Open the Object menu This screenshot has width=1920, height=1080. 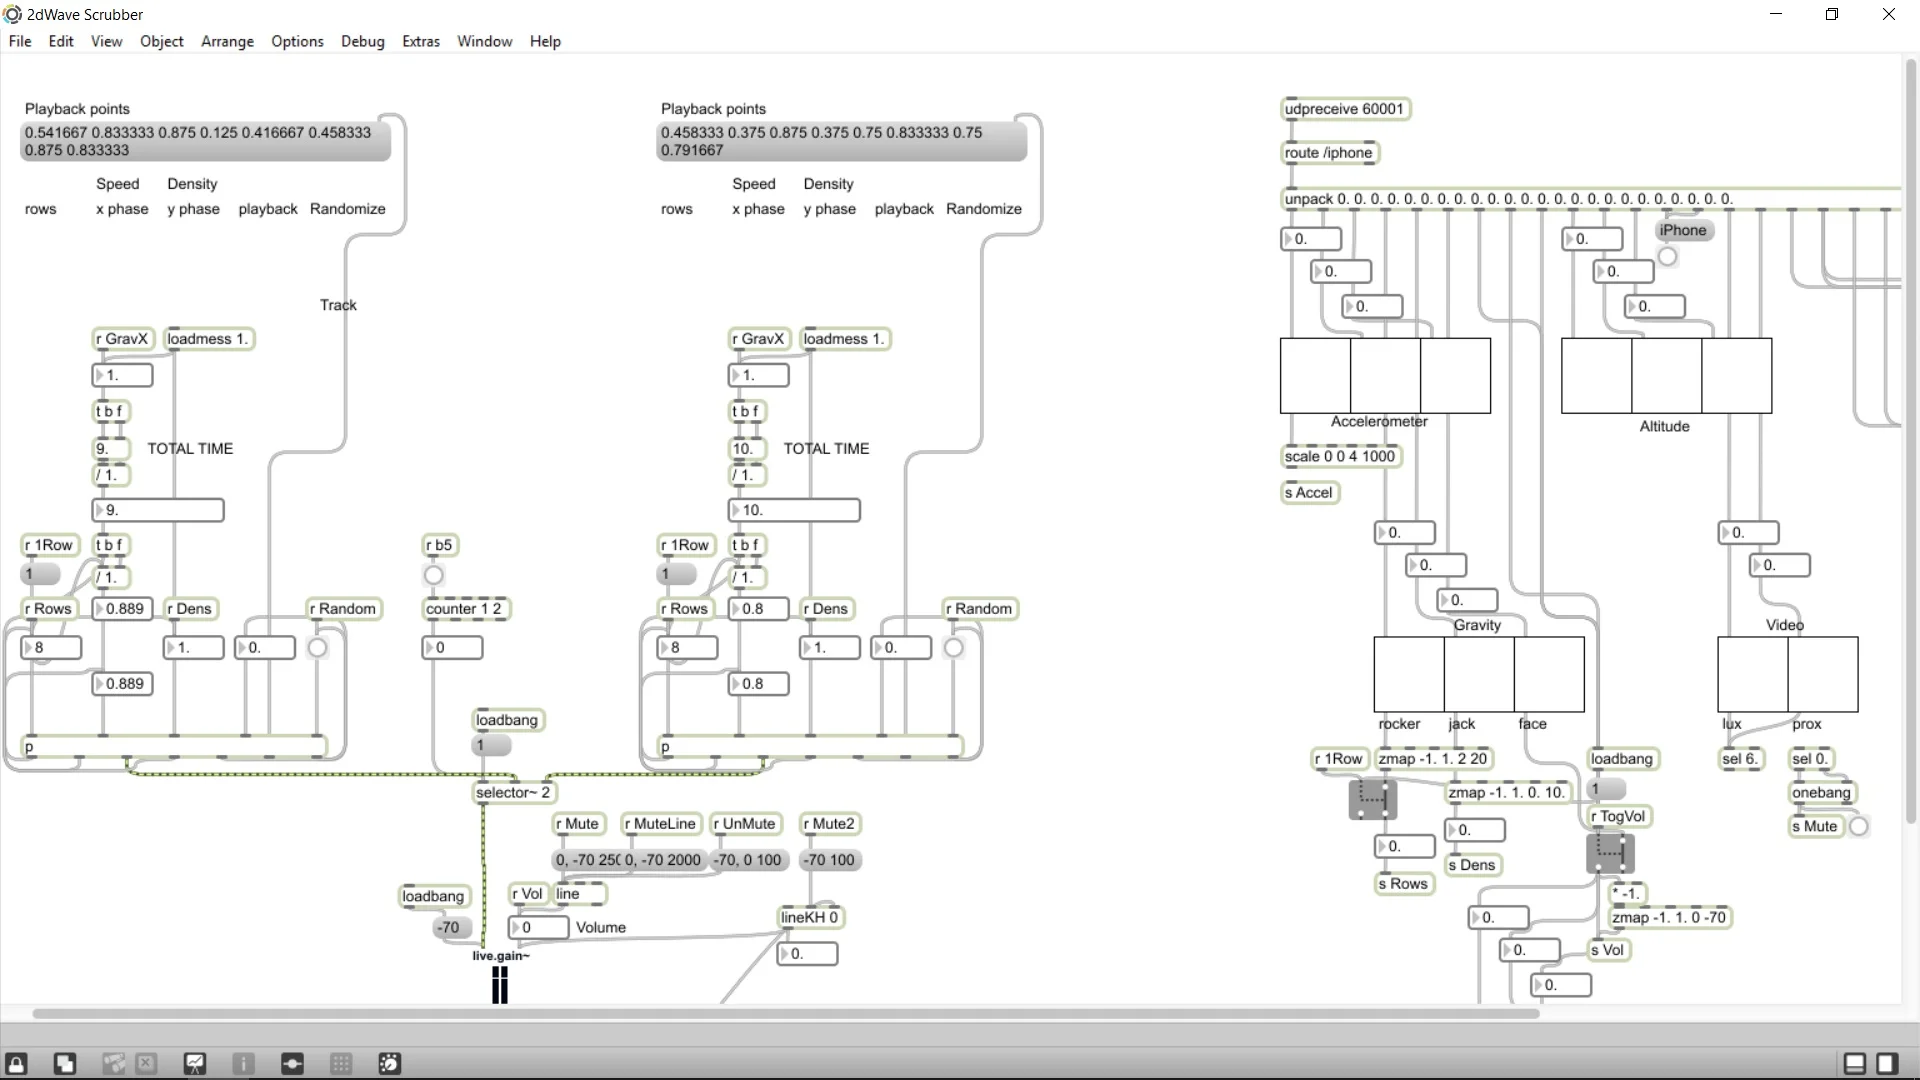click(x=161, y=41)
